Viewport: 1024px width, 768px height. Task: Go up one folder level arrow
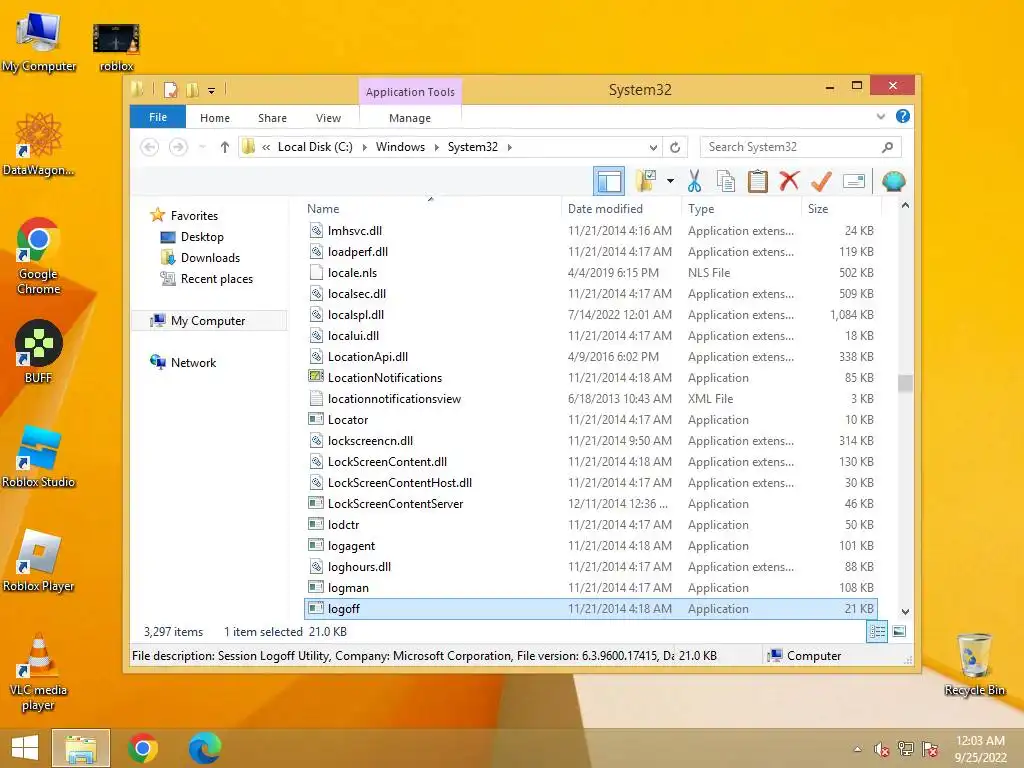225,147
